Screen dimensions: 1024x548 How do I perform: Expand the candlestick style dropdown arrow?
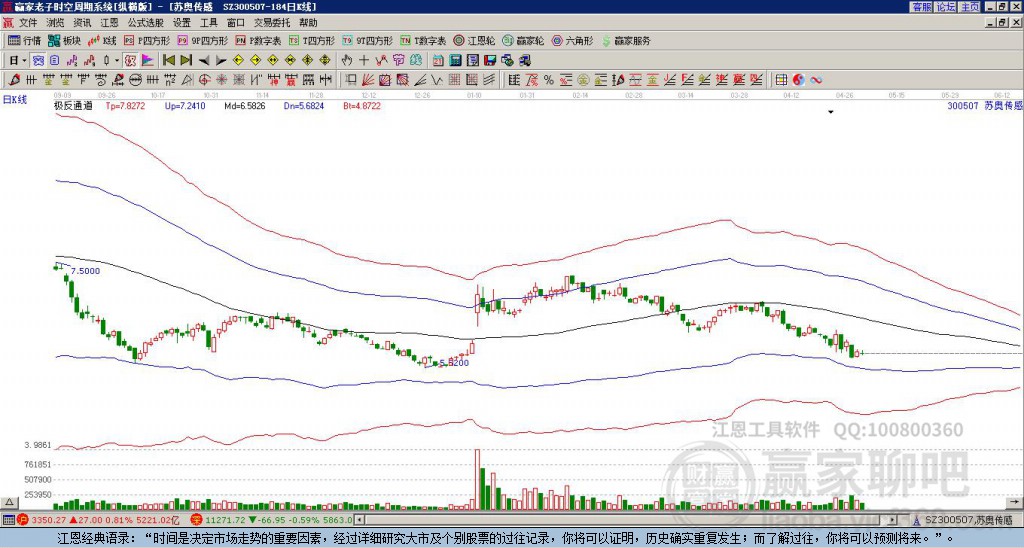click(117, 61)
